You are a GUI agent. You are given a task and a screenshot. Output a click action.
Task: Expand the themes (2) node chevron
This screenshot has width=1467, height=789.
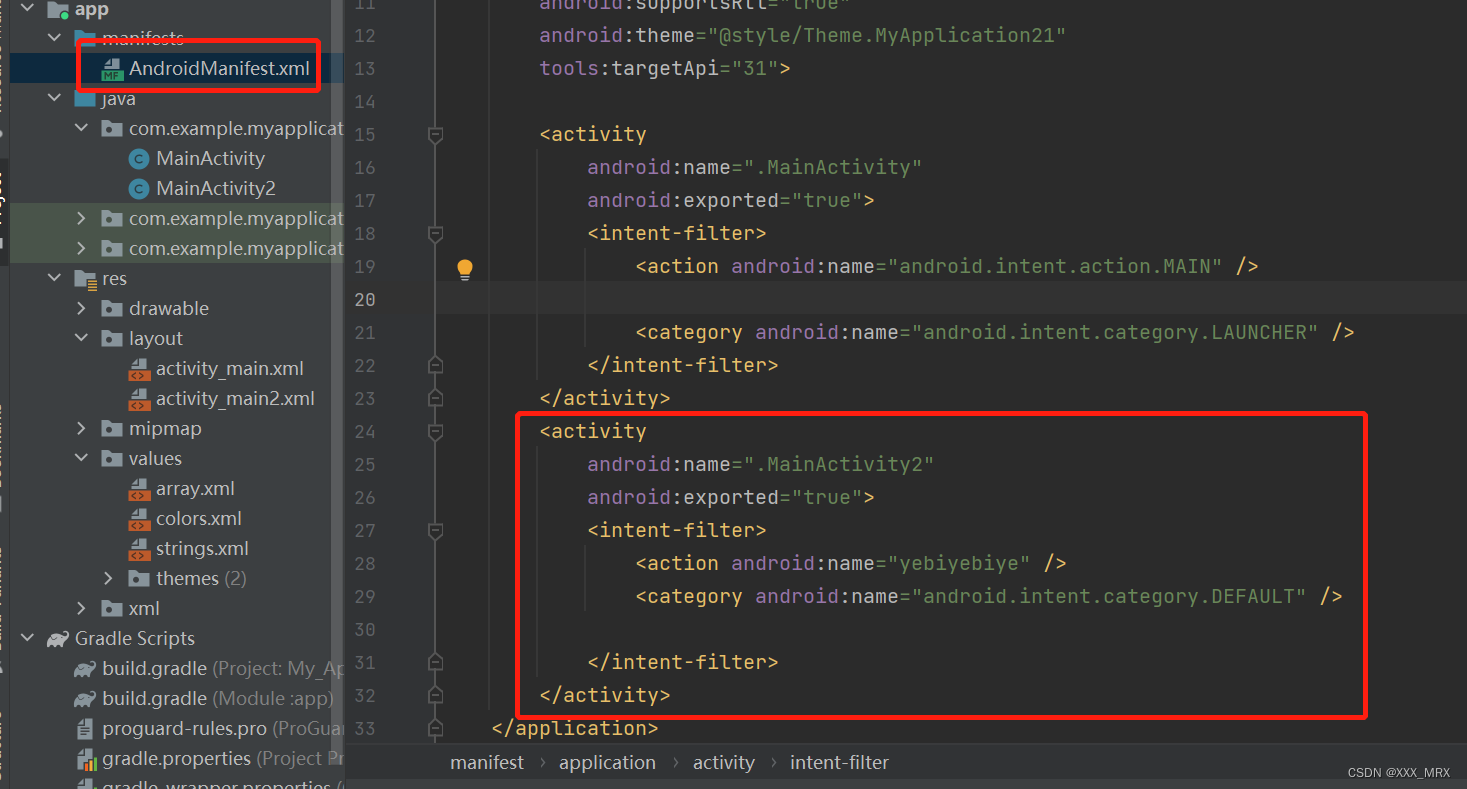(108, 578)
